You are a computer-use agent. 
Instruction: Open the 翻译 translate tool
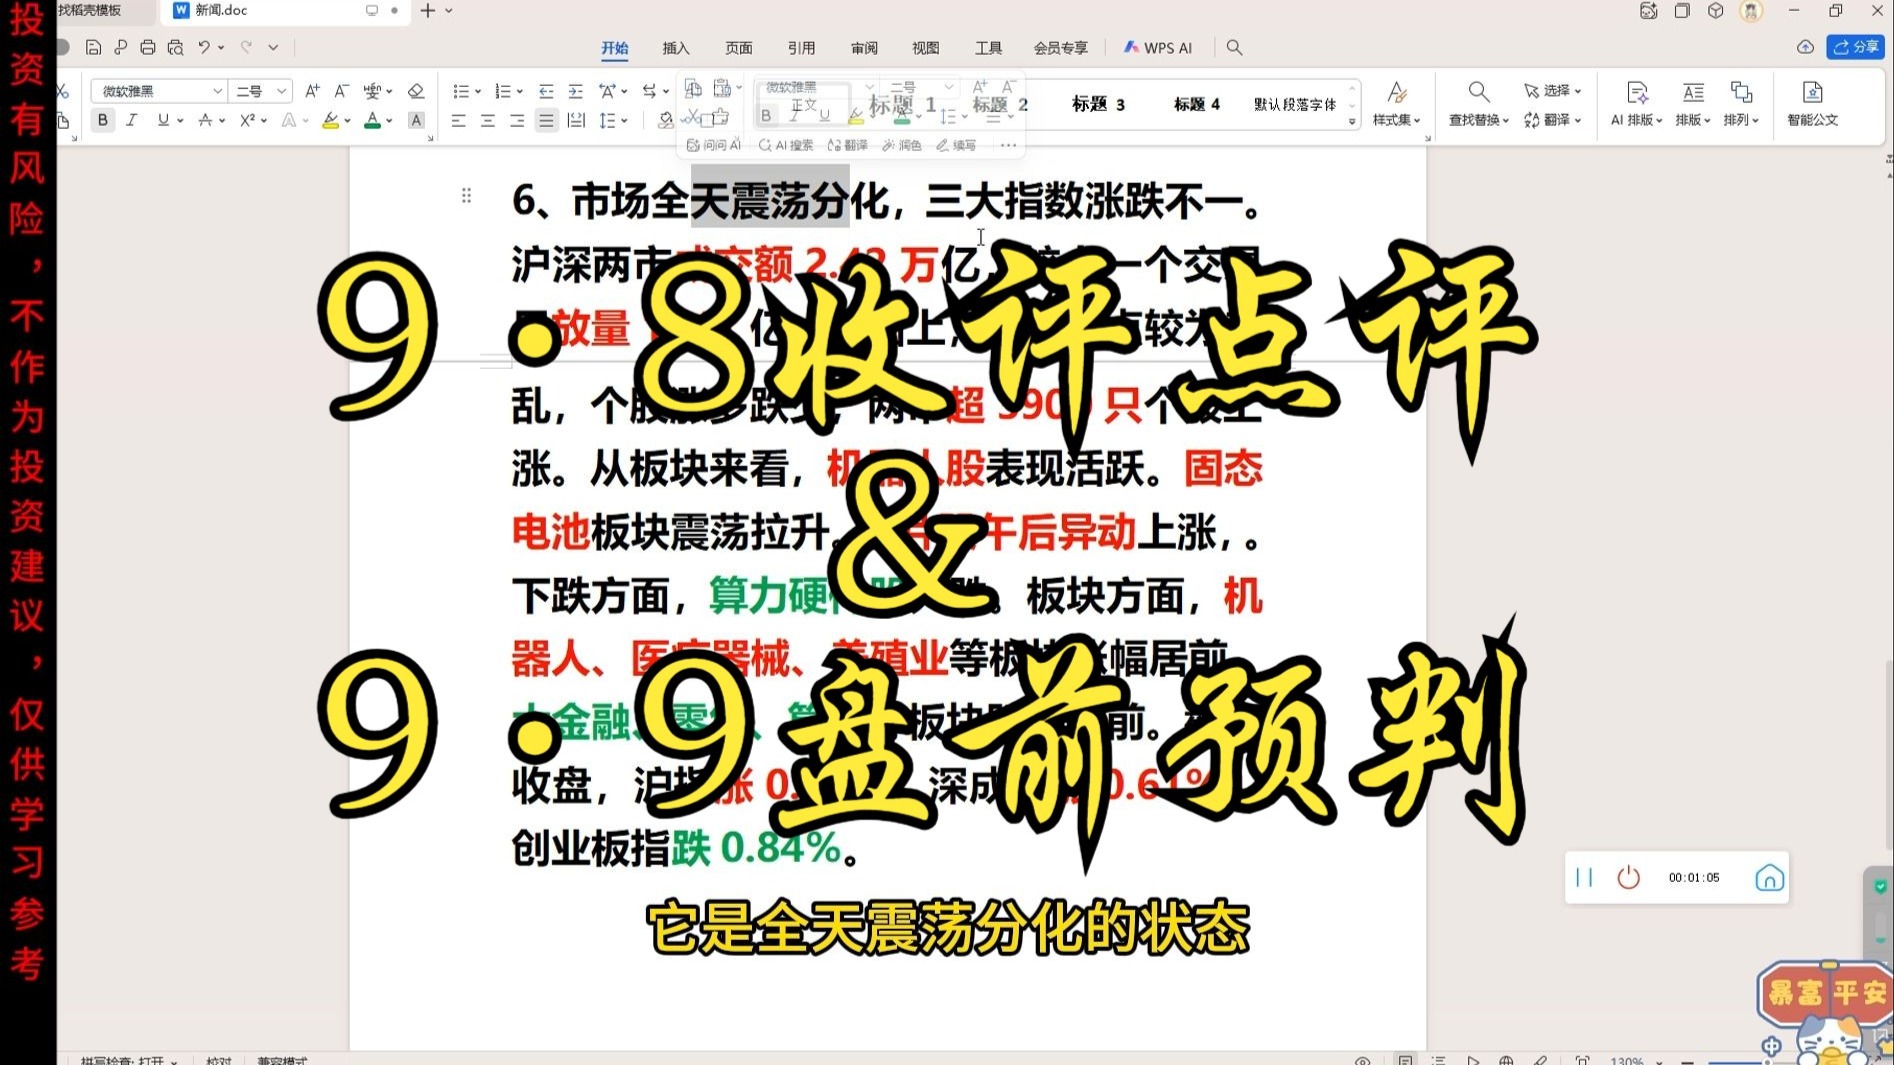click(1553, 120)
